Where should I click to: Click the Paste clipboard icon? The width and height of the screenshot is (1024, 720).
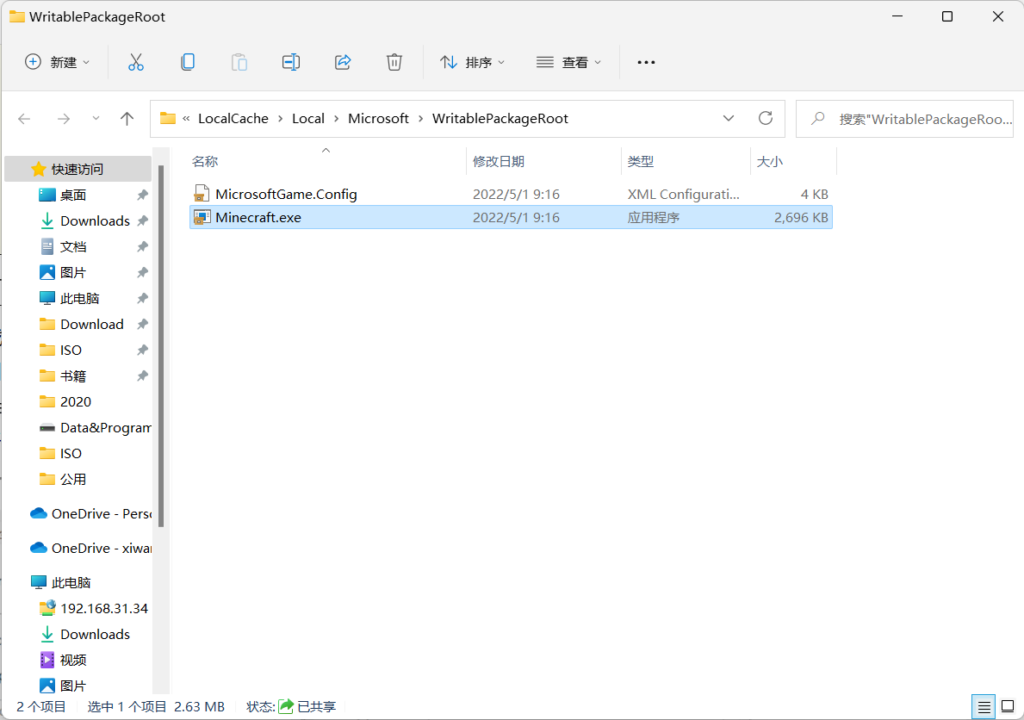(239, 62)
